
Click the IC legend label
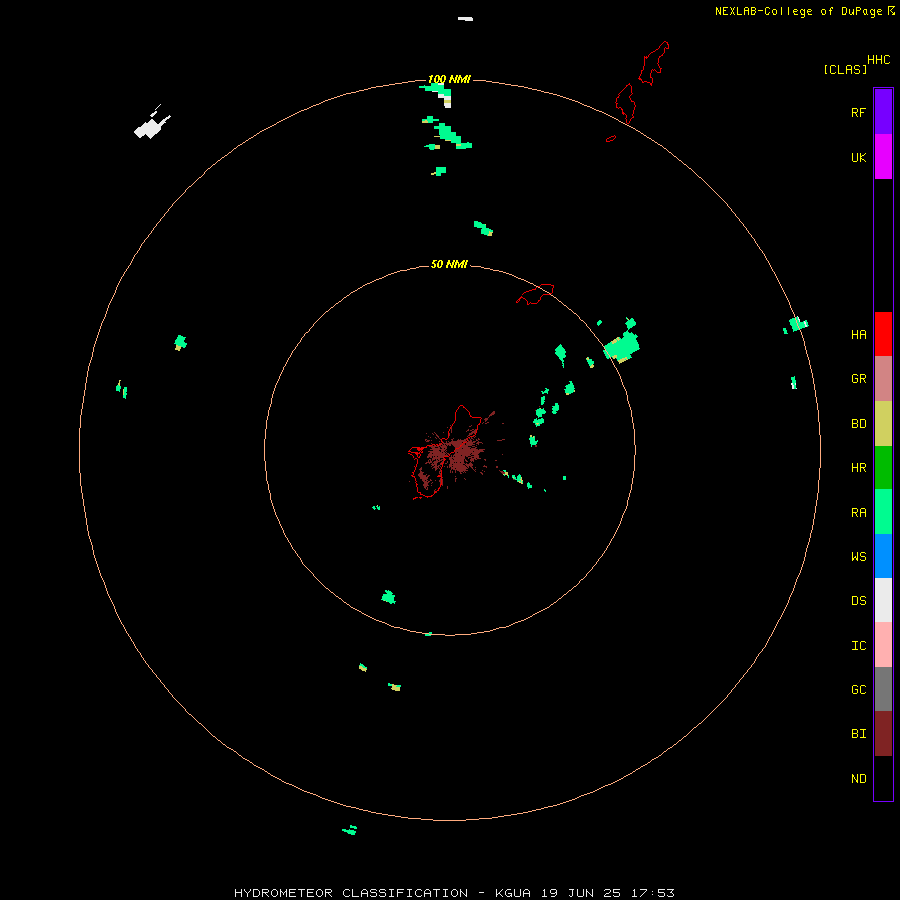pyautogui.click(x=858, y=646)
